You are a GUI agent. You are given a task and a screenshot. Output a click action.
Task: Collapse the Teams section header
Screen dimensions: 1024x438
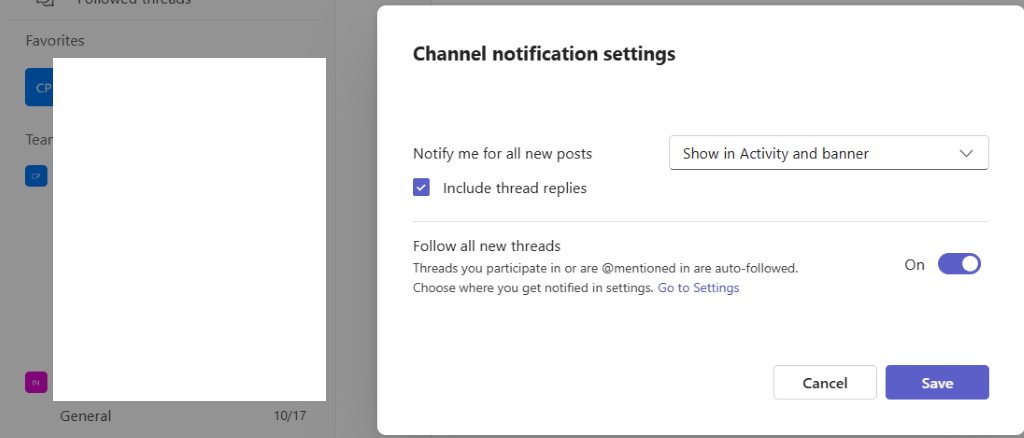point(38,140)
